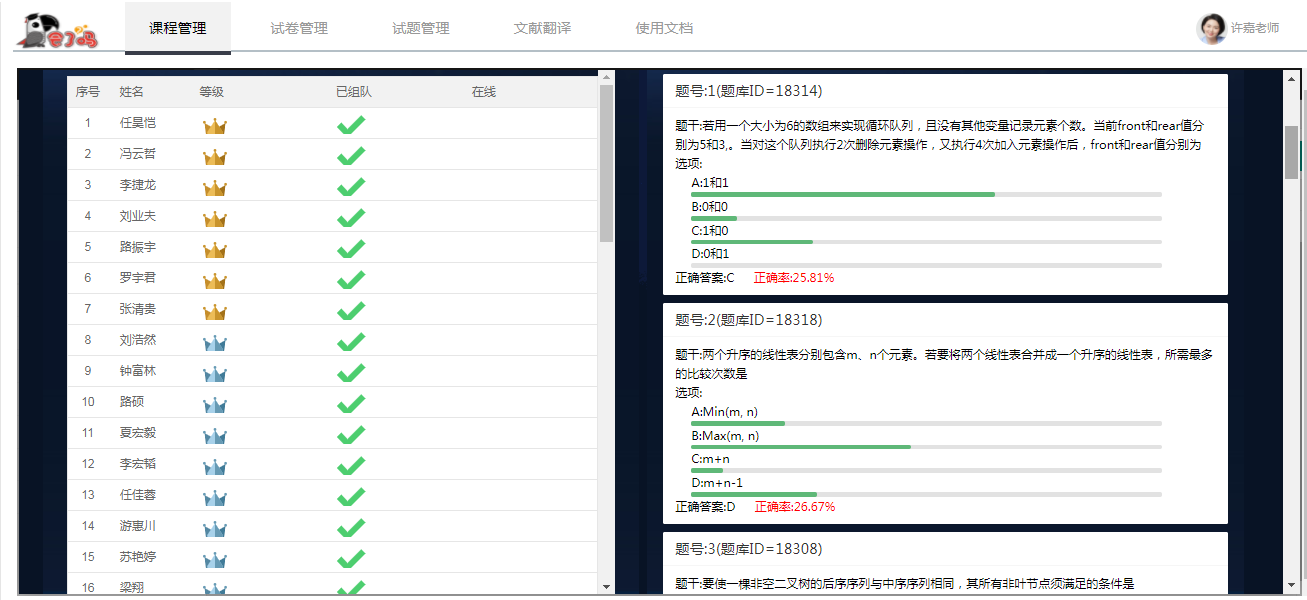
Task: Click green team checkmark for 路振宇
Action: 350,249
